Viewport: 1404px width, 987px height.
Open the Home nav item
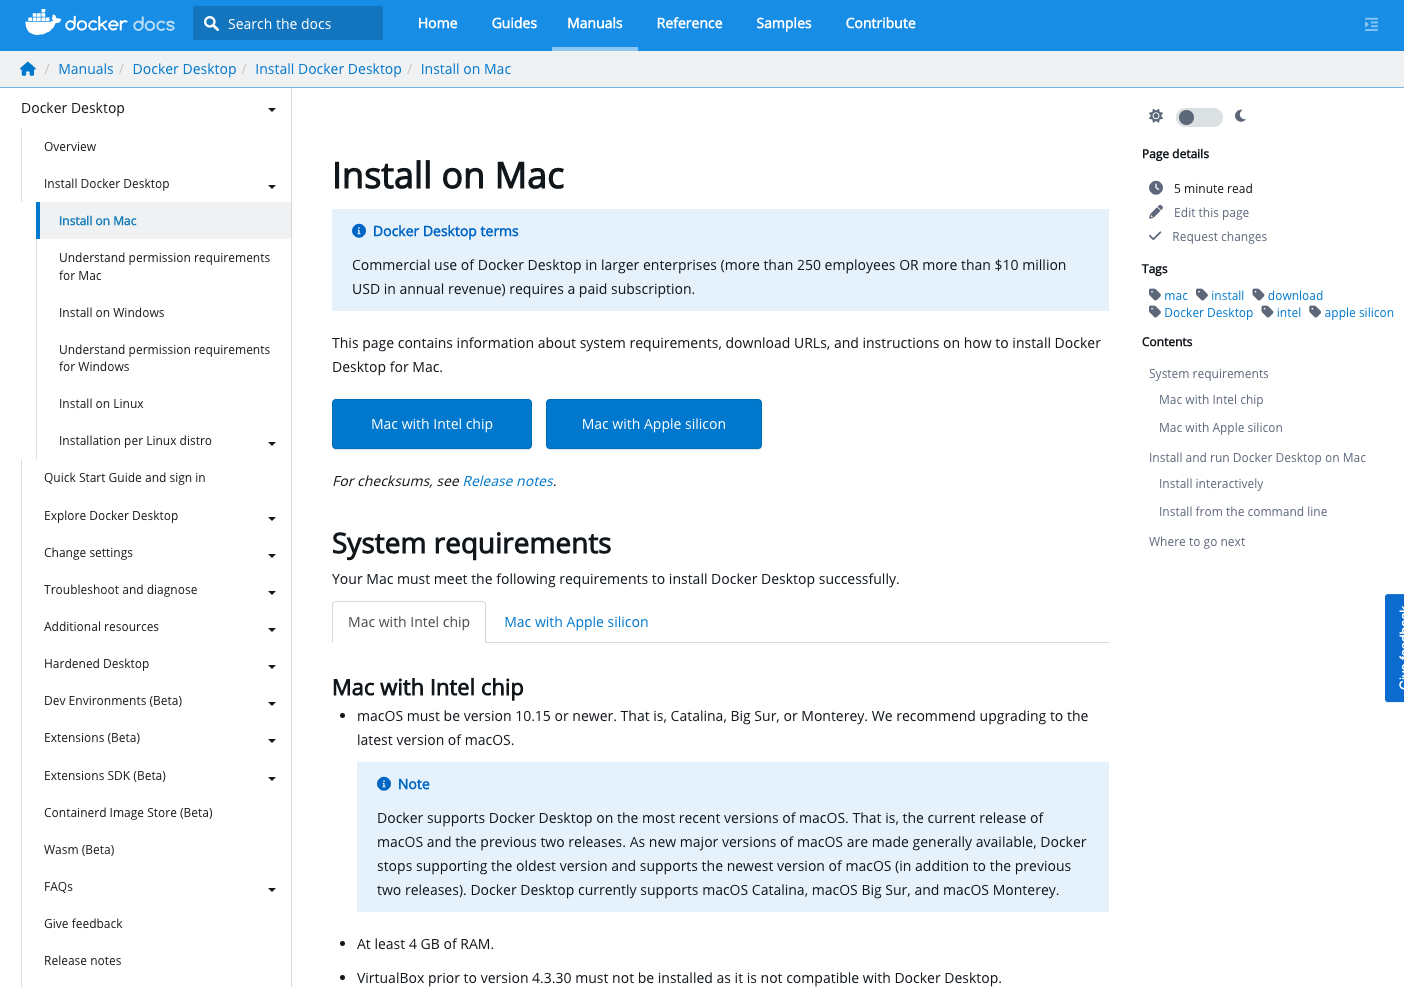(437, 23)
